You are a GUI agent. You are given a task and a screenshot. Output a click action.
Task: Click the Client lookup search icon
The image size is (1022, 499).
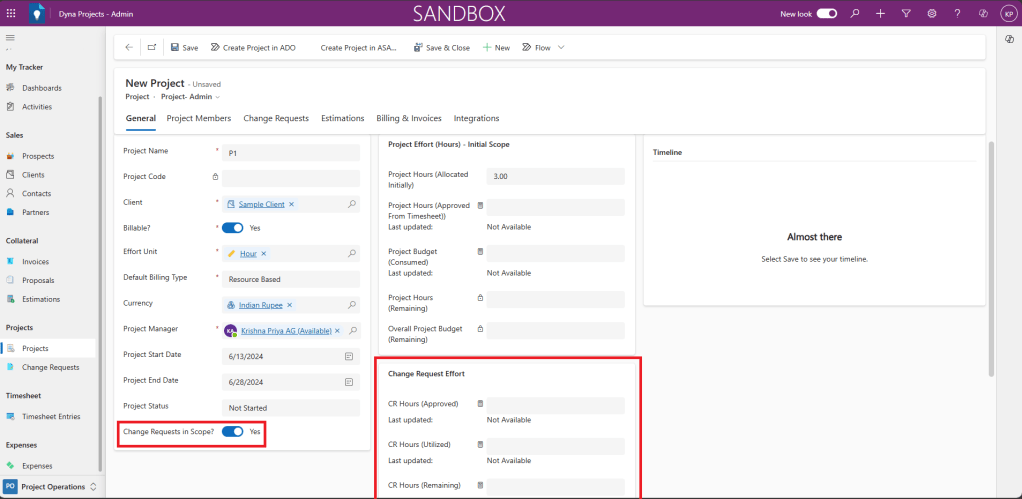coord(351,204)
